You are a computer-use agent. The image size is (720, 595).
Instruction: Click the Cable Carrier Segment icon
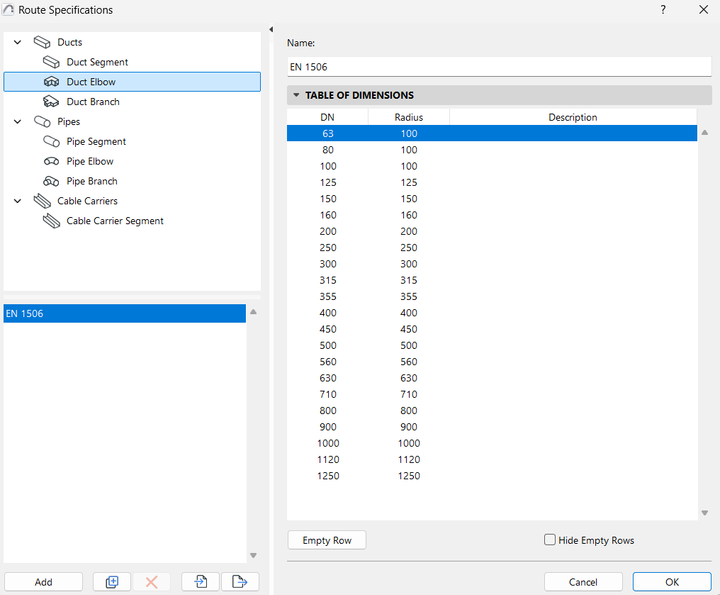[51, 221]
